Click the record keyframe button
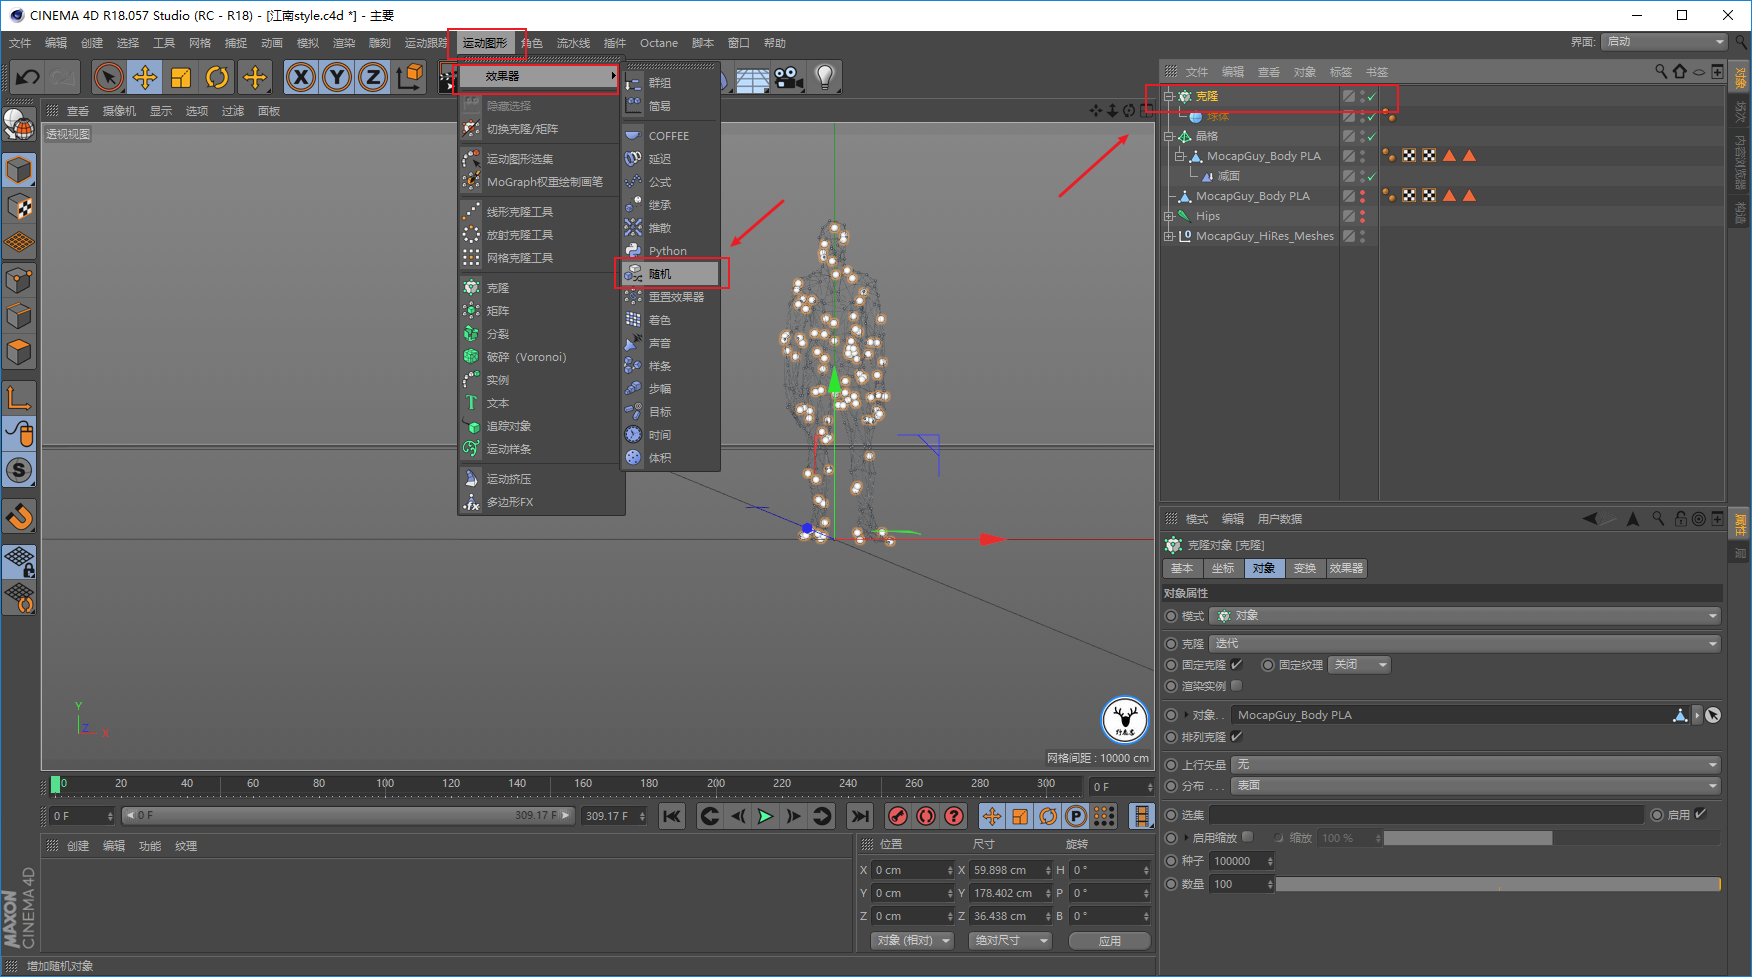Viewport: 1752px width, 977px height. 898,816
